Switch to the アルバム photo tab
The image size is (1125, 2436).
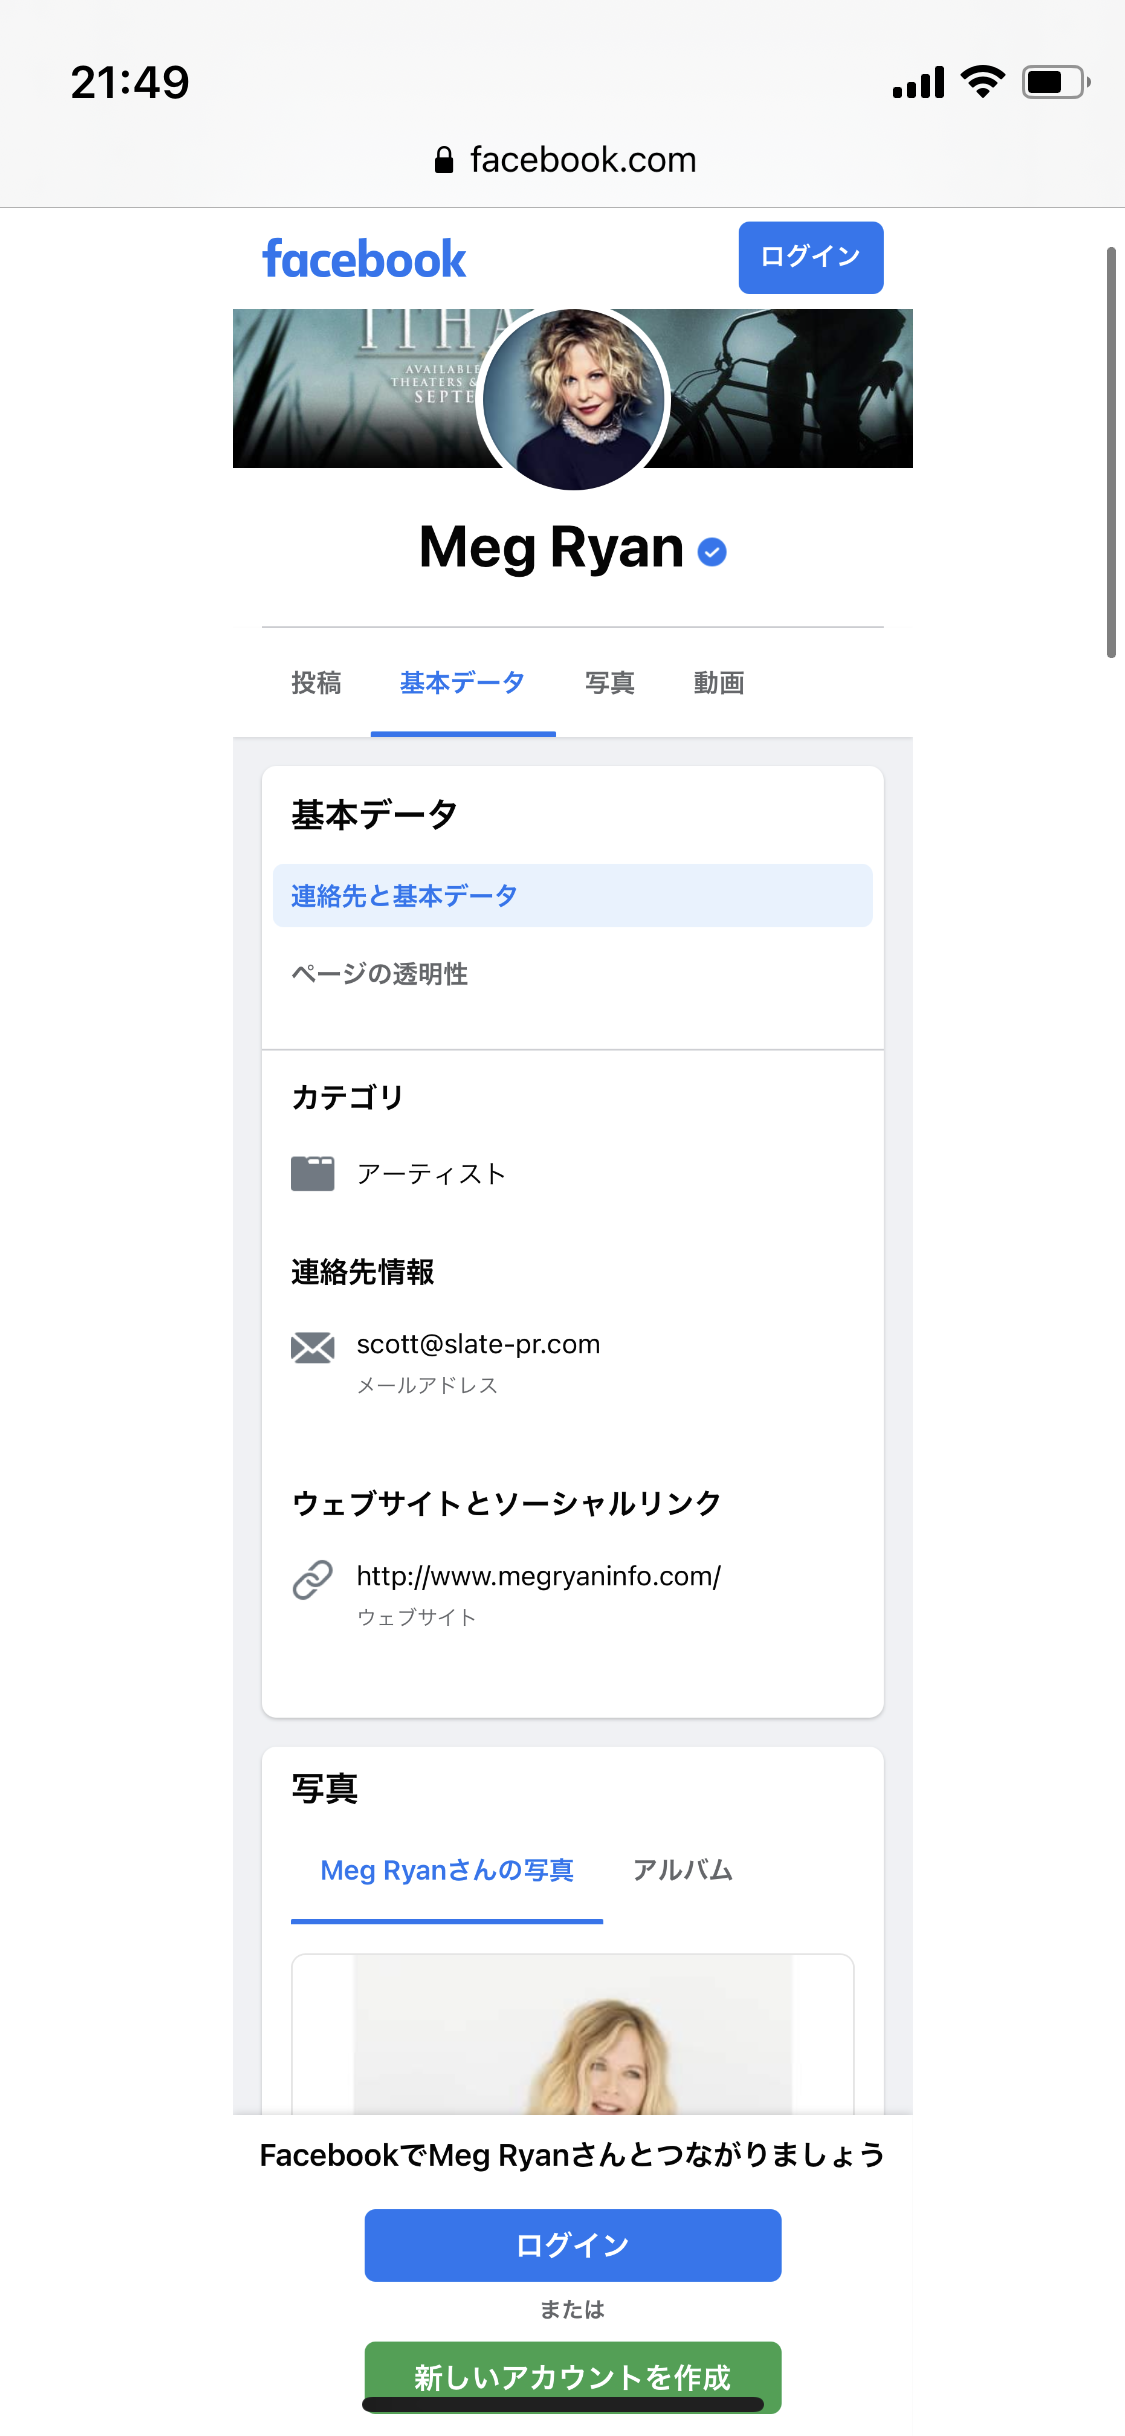683,1870
